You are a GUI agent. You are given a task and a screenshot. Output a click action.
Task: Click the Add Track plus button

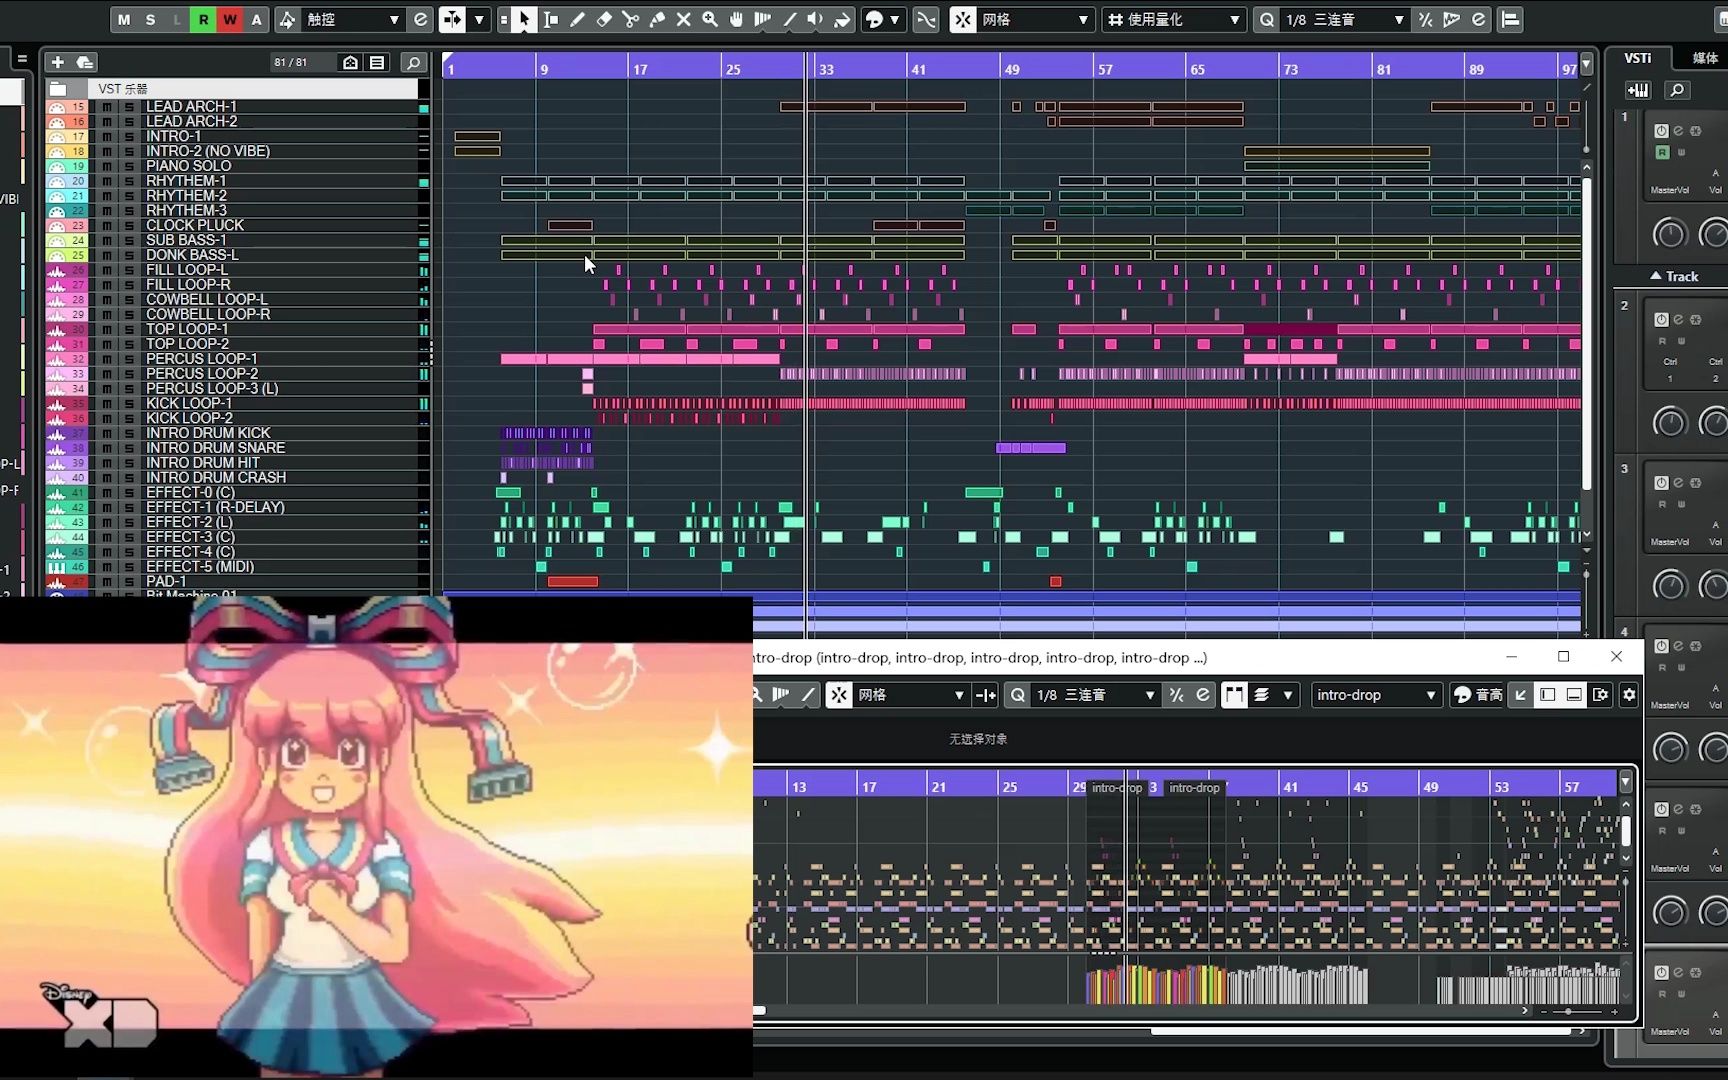[x=57, y=62]
